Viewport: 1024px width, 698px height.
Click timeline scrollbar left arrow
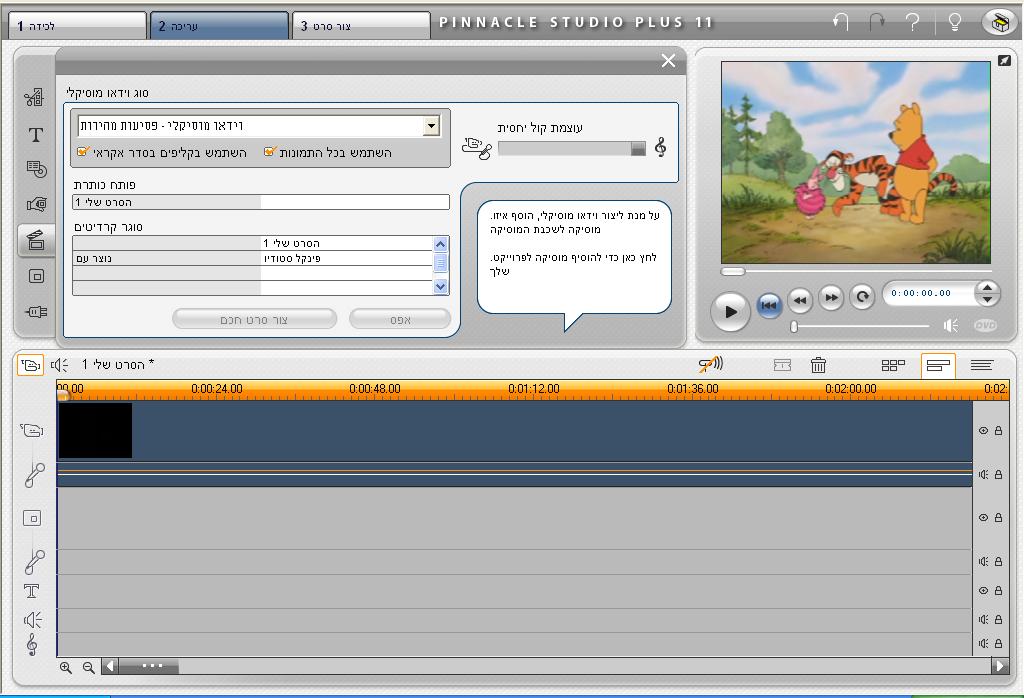[x=110, y=666]
